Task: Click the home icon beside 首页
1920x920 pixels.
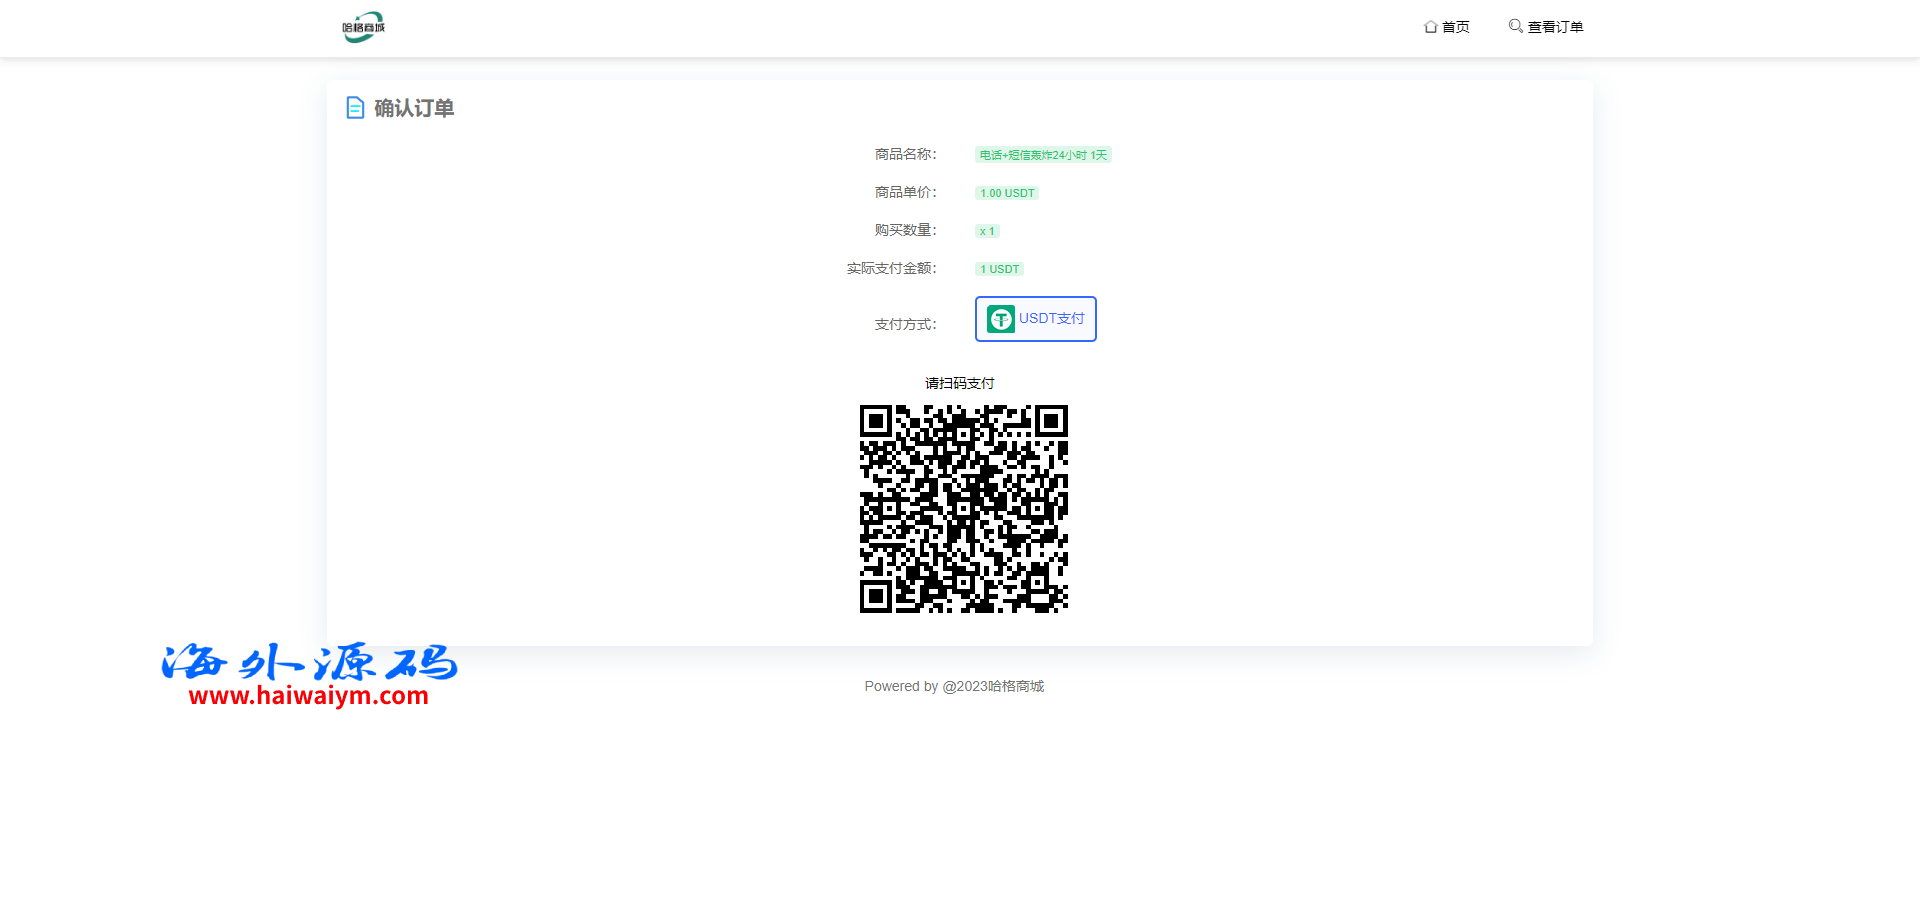Action: [x=1430, y=27]
